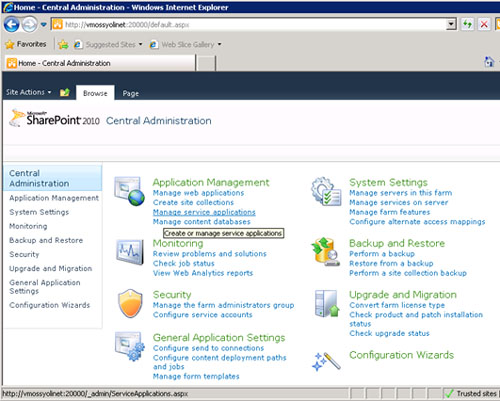Screen dimensions: 500x401
Task: Open Backup and Restore in sidebar
Action: pos(46,240)
